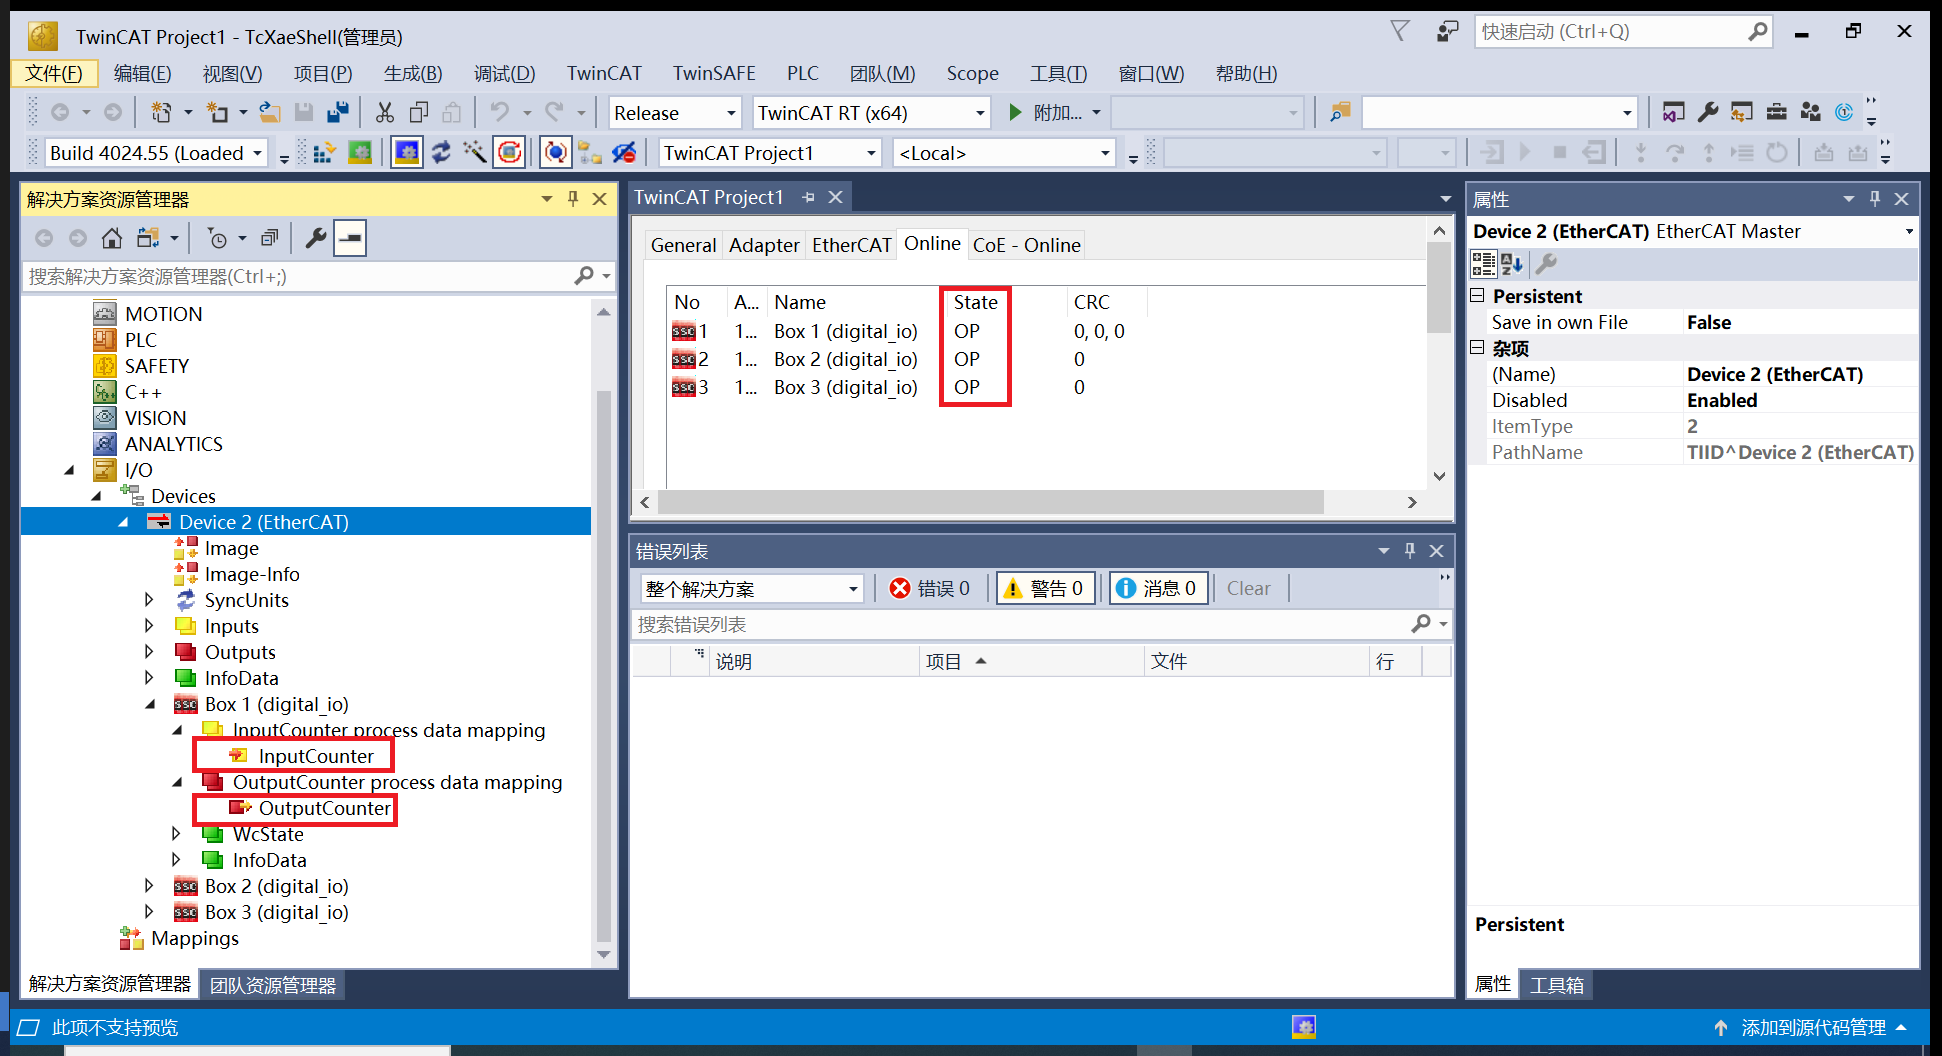This screenshot has height=1056, width=1942.
Task: Click the Activate Configuration toolbar icon
Action: (x=324, y=153)
